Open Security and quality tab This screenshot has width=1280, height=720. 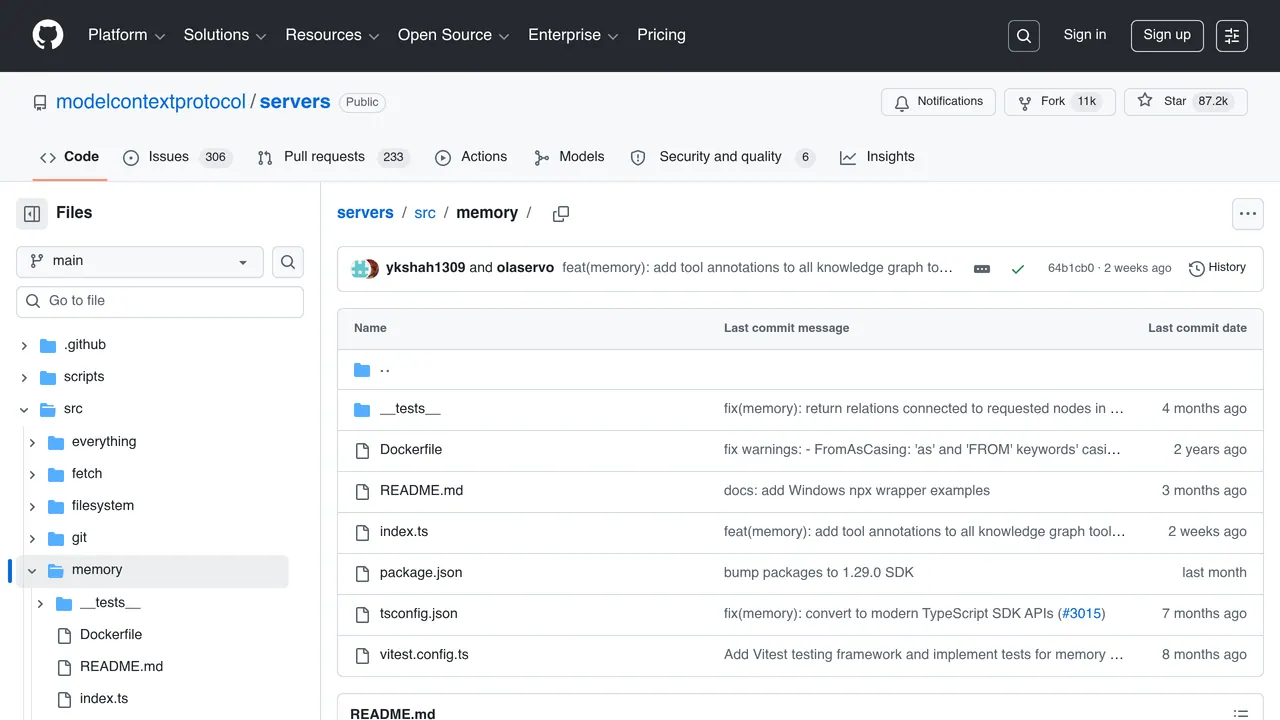pyautogui.click(x=722, y=157)
